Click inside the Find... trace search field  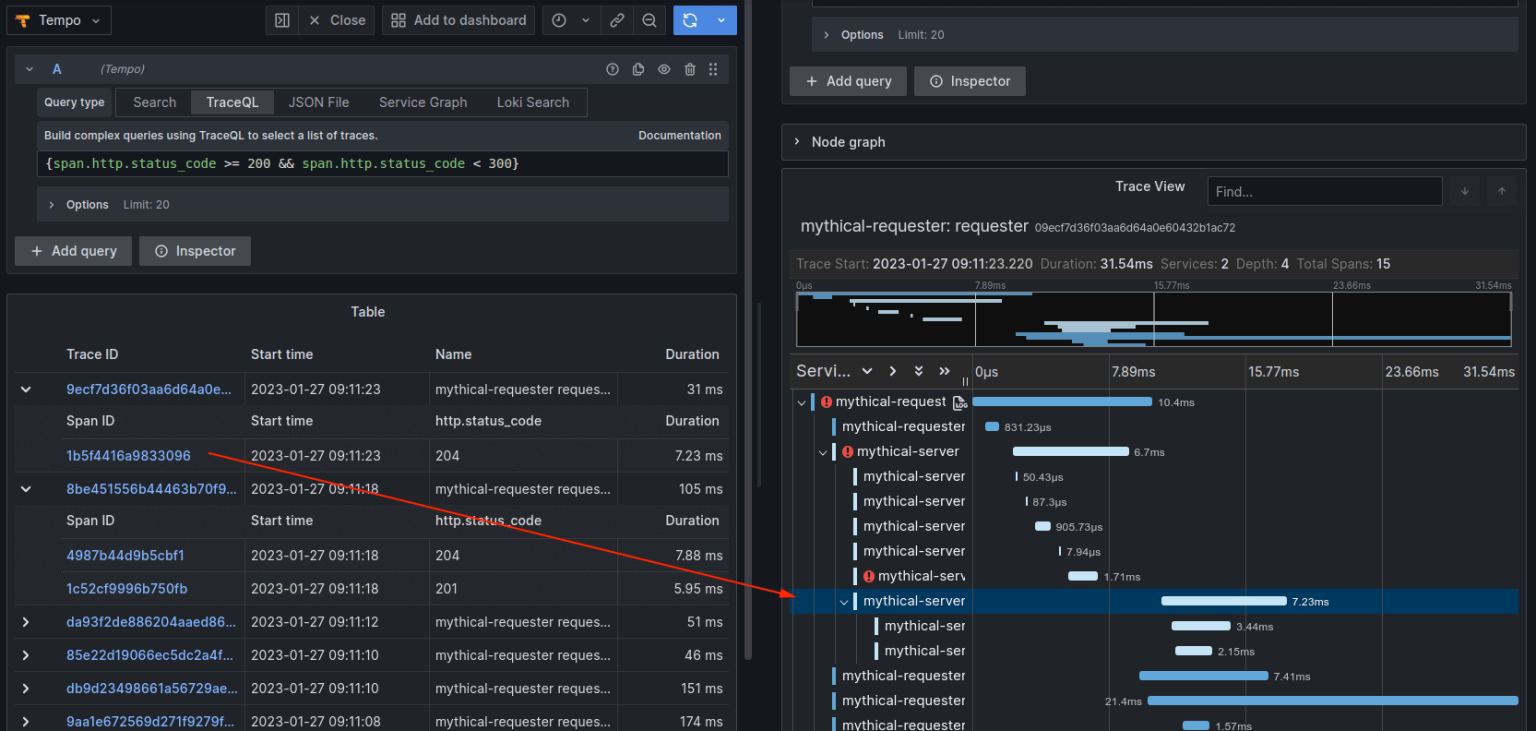1324,190
